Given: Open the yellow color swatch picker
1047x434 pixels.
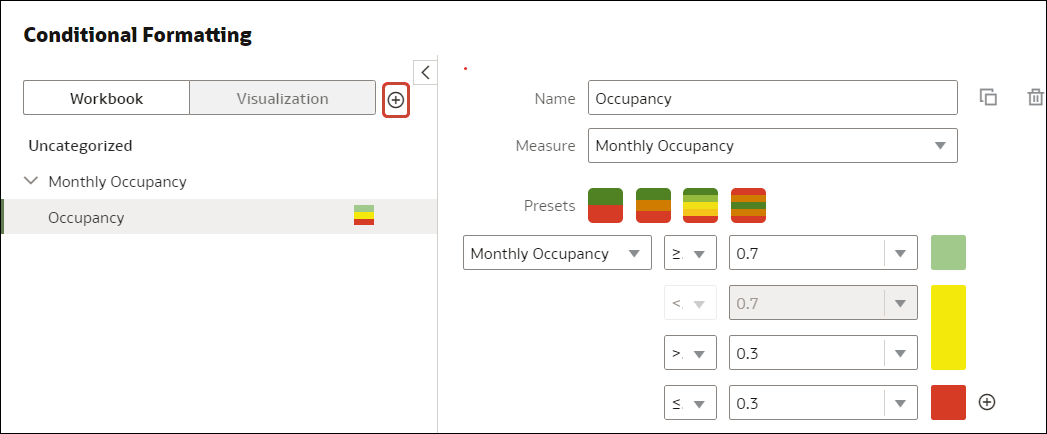Looking at the screenshot, I should (x=948, y=327).
